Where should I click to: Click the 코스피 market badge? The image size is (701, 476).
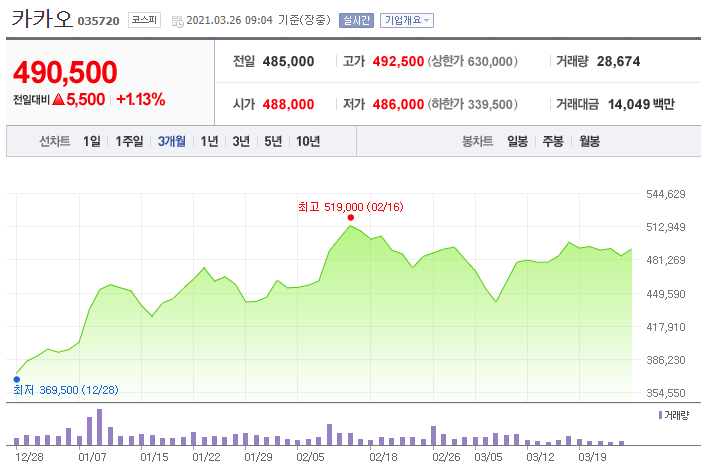[144, 20]
